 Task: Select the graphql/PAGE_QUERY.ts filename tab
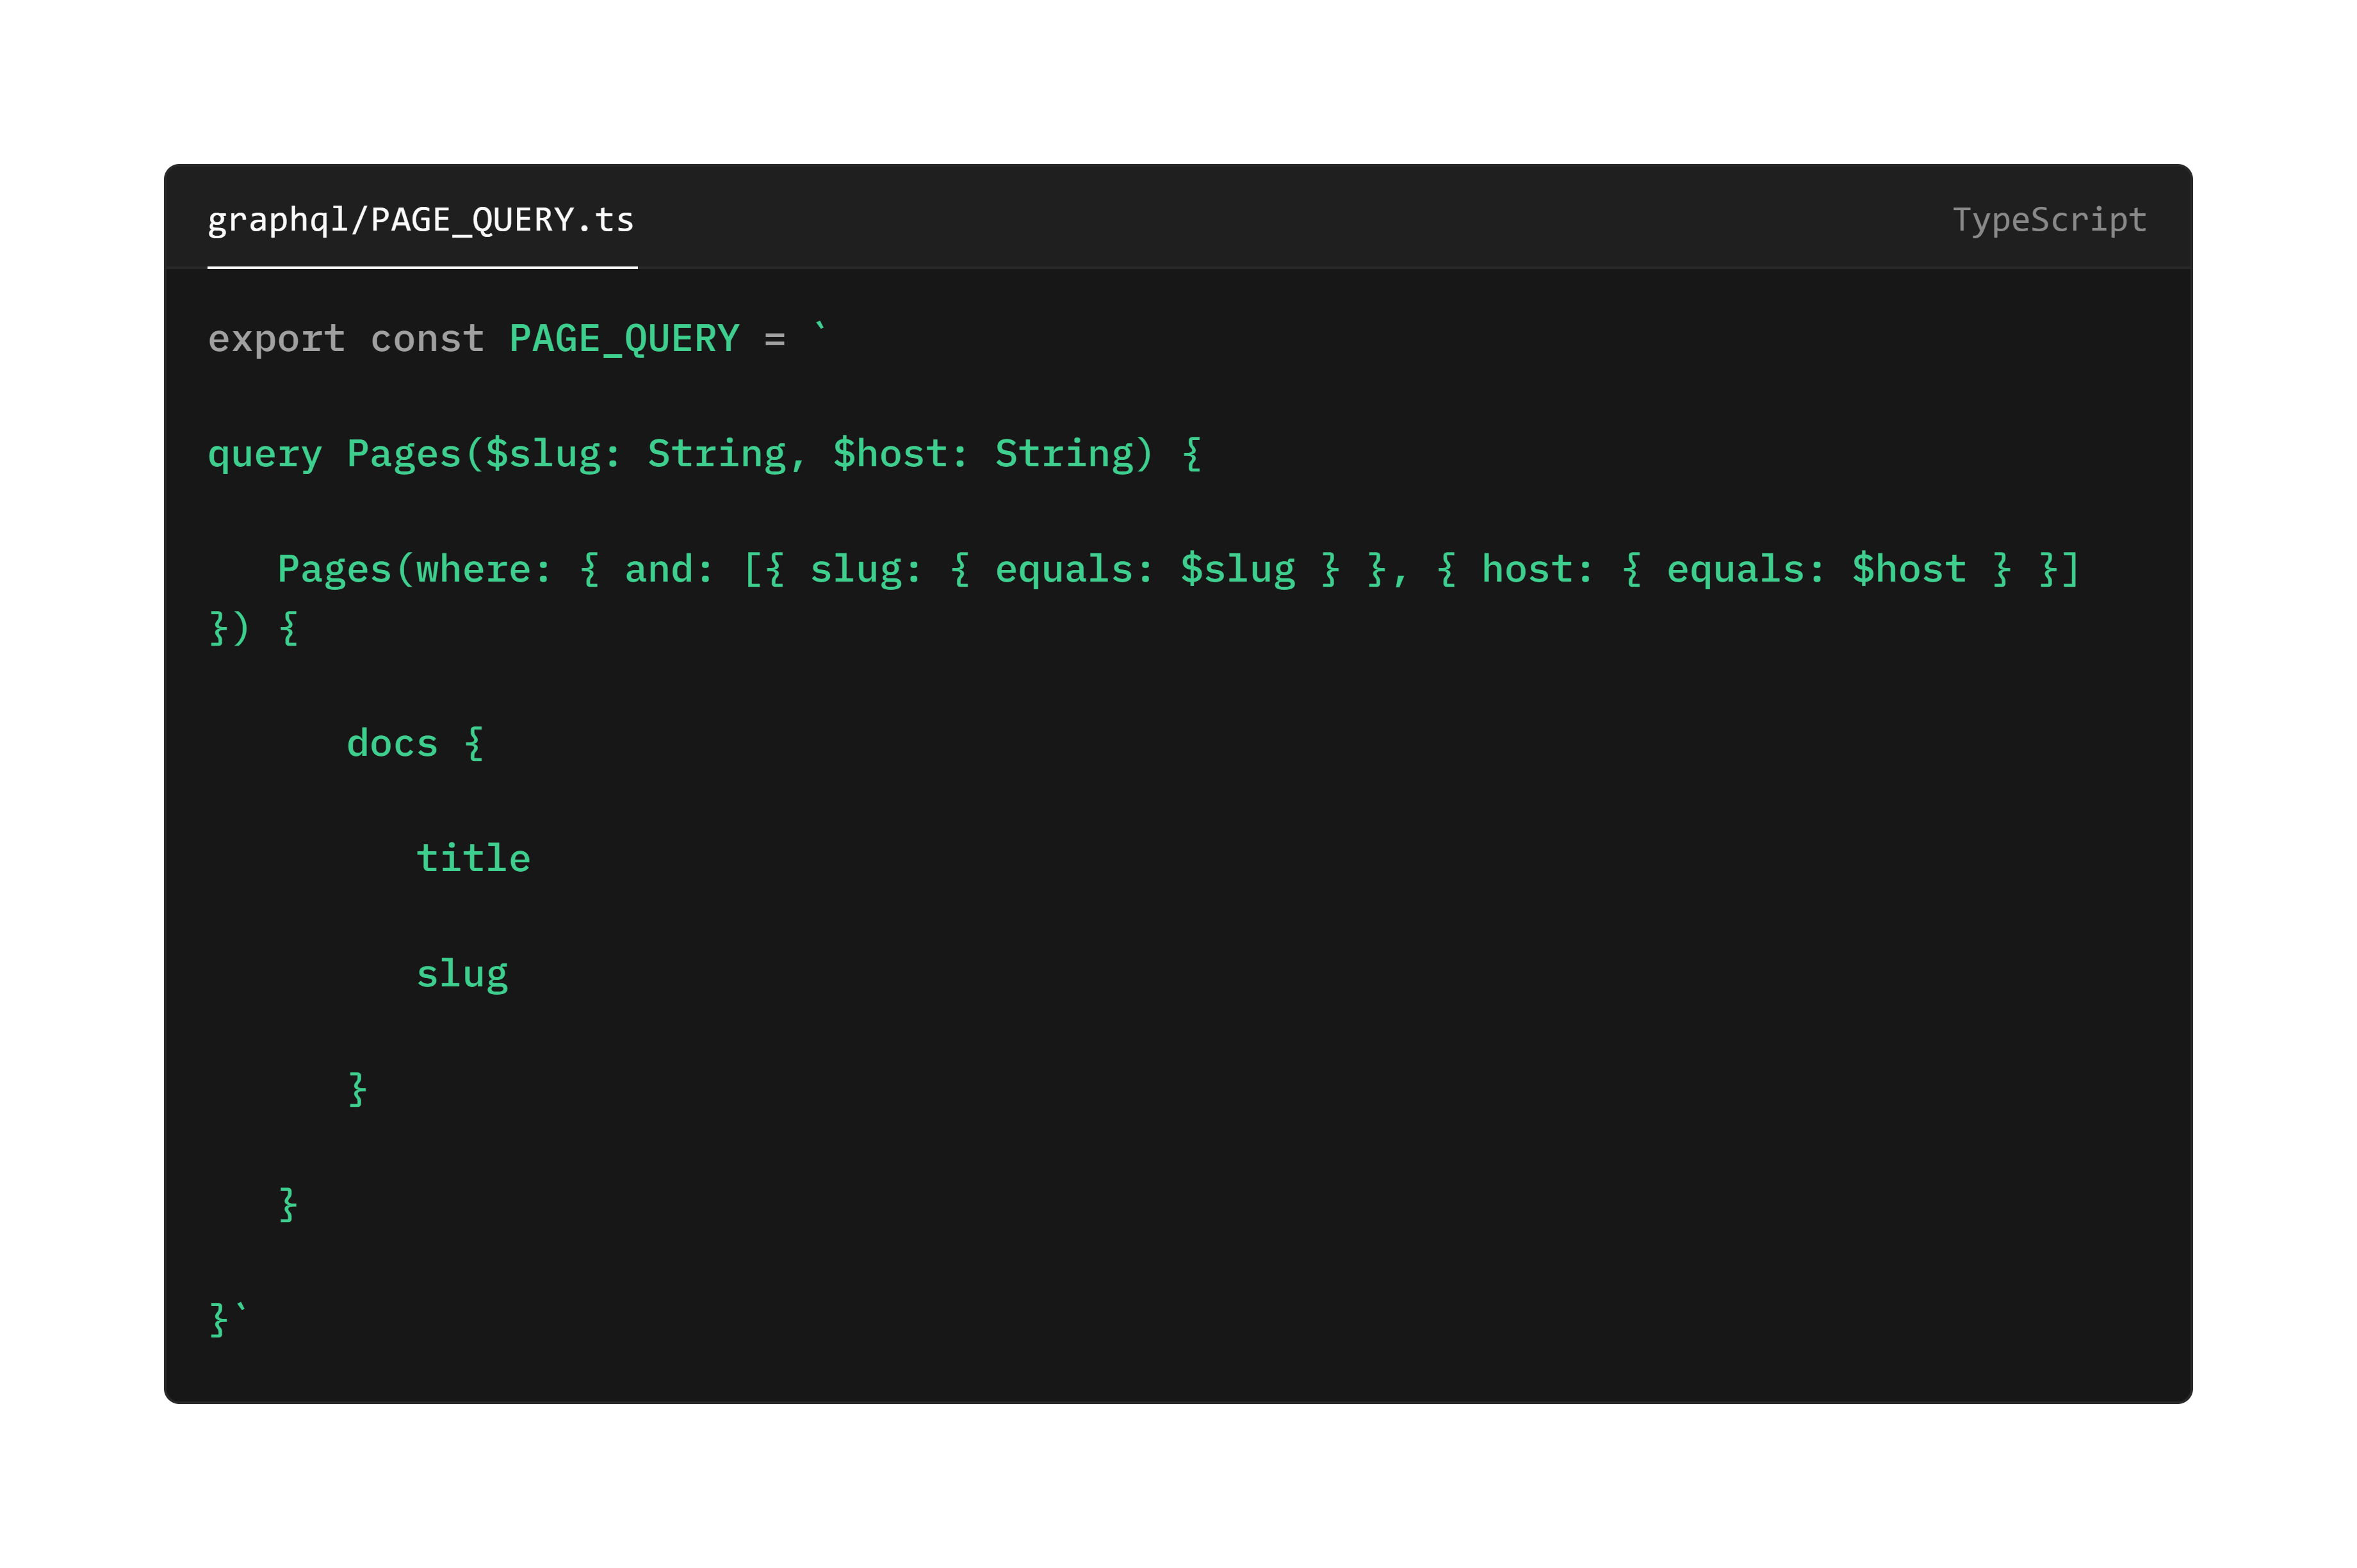pos(420,219)
